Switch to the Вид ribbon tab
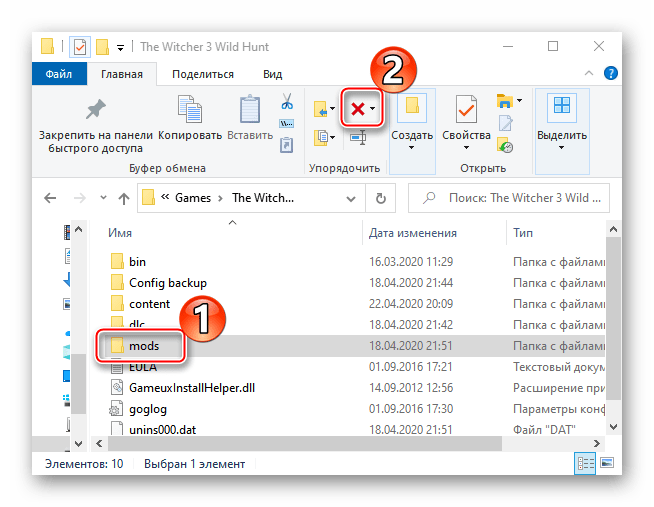The image size is (654, 507). pos(272,74)
